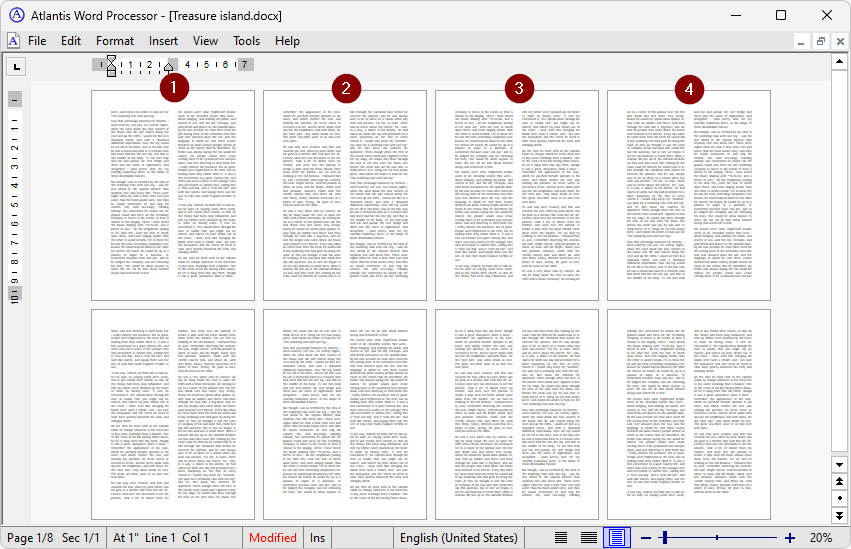Click the document icon left of File menu

[x=13, y=41]
